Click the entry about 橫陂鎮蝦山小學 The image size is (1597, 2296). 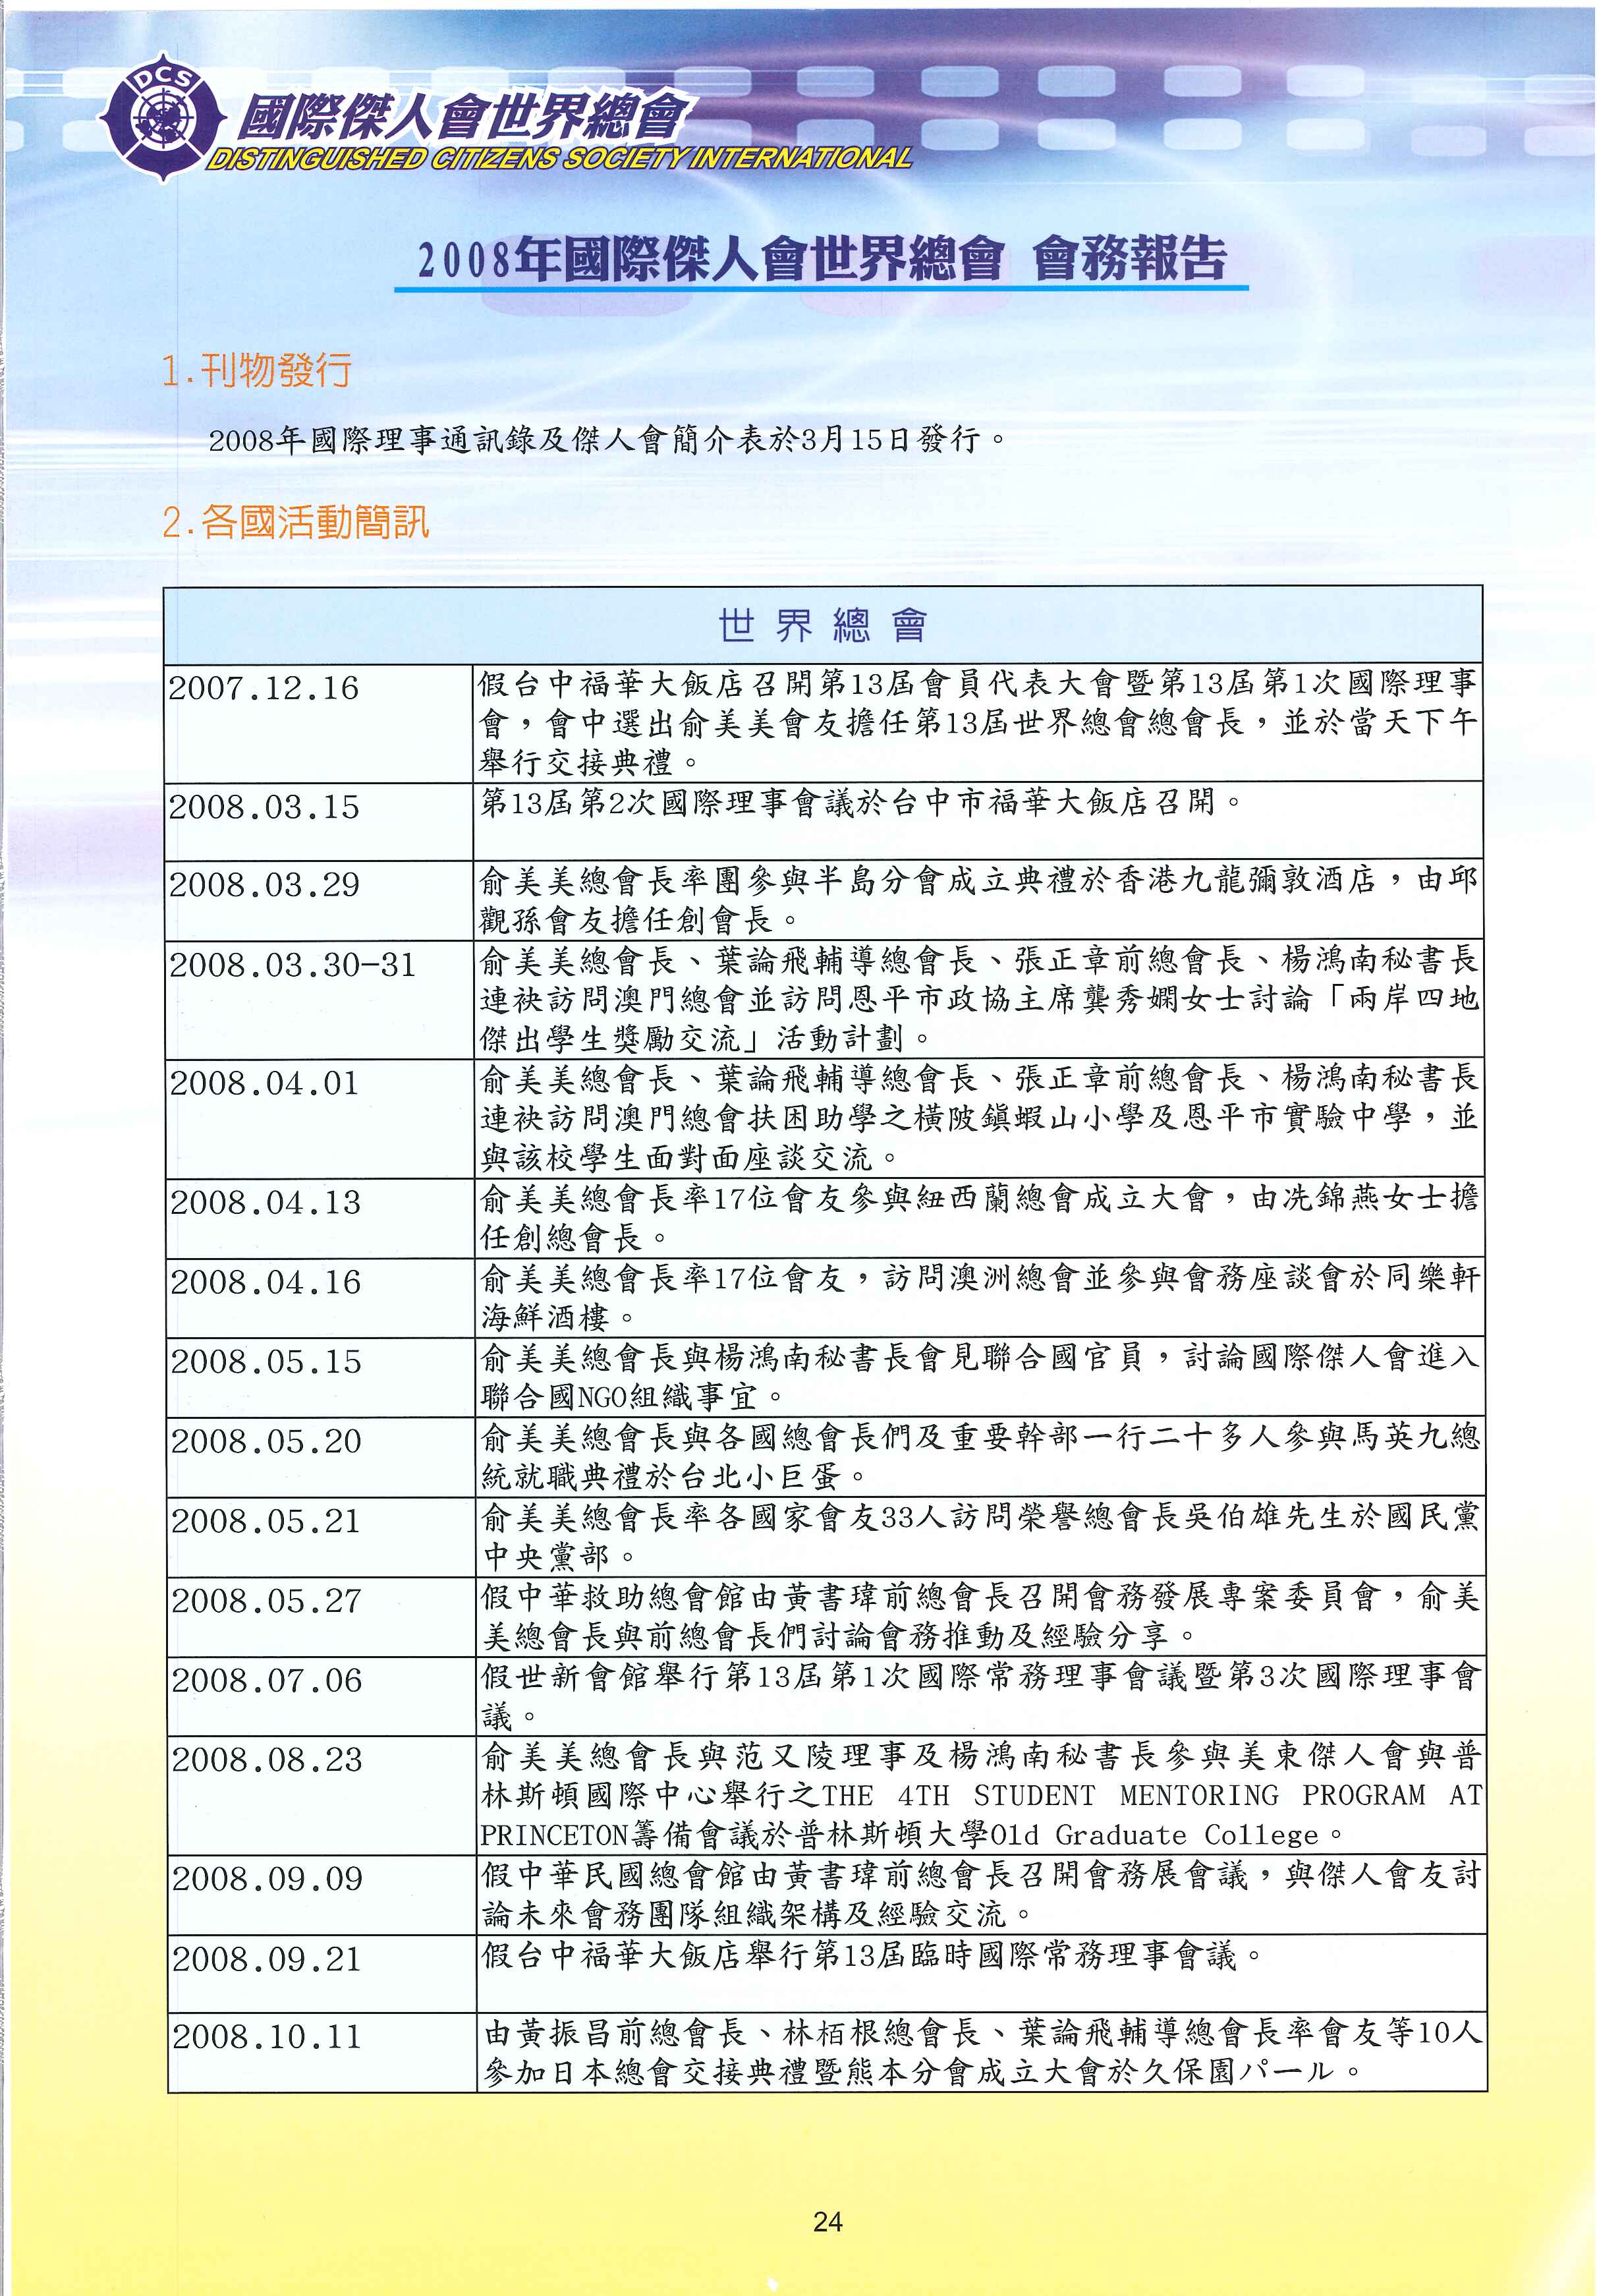pyautogui.click(x=979, y=1118)
